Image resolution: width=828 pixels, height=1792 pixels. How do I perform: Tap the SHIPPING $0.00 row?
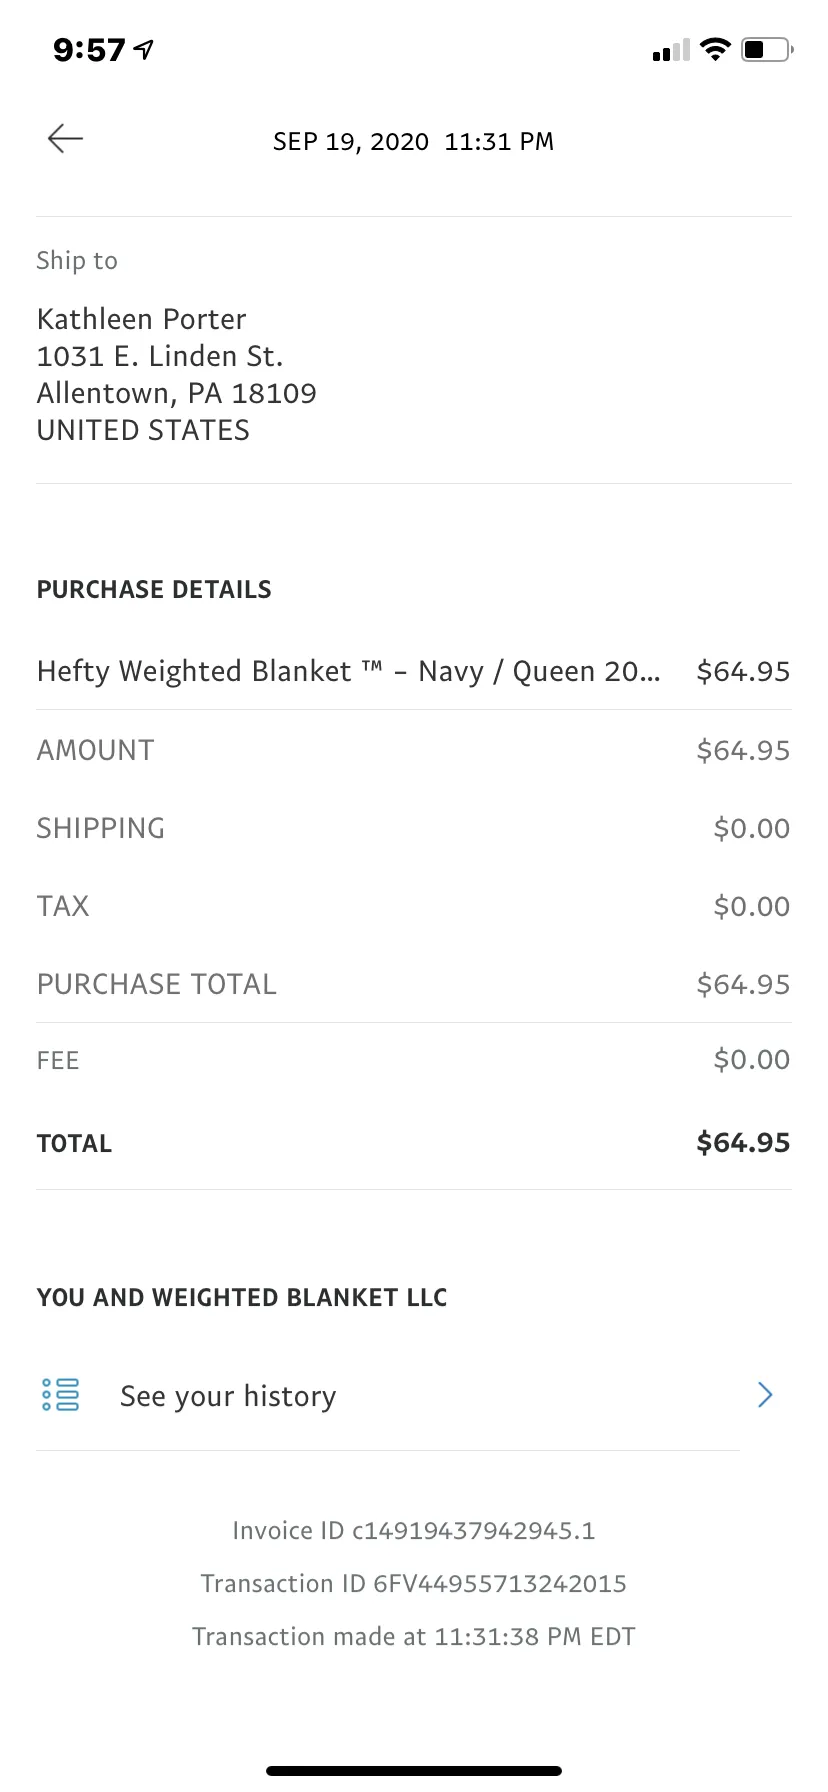414,828
